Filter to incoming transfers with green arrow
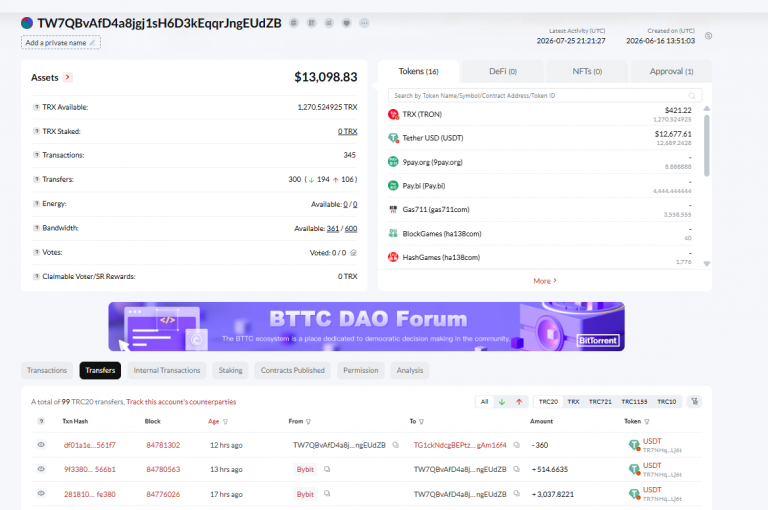 click(502, 402)
